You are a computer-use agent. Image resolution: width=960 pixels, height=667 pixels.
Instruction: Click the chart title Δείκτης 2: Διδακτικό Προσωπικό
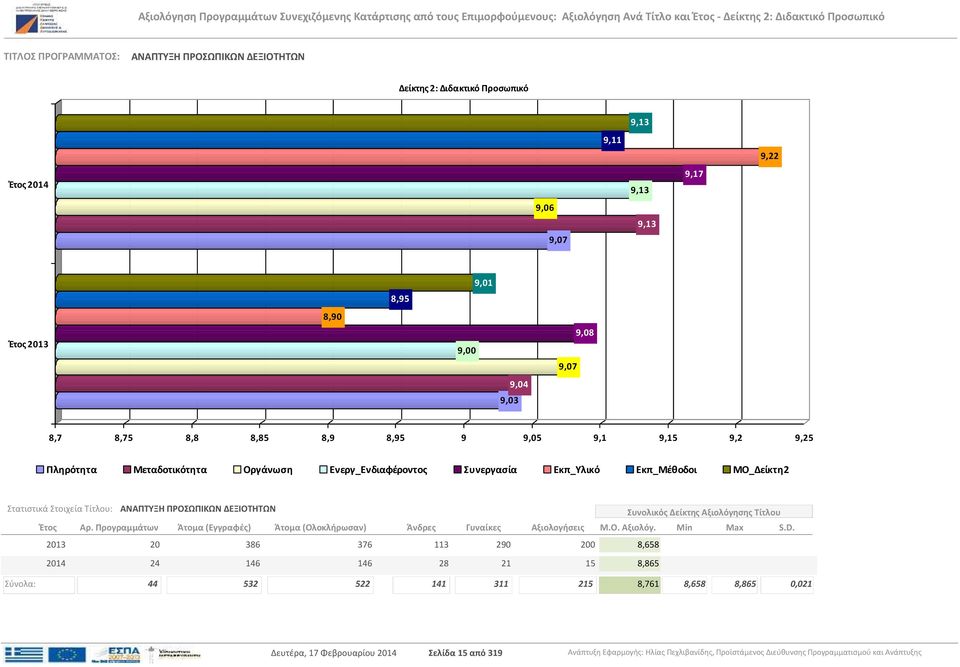463,88
